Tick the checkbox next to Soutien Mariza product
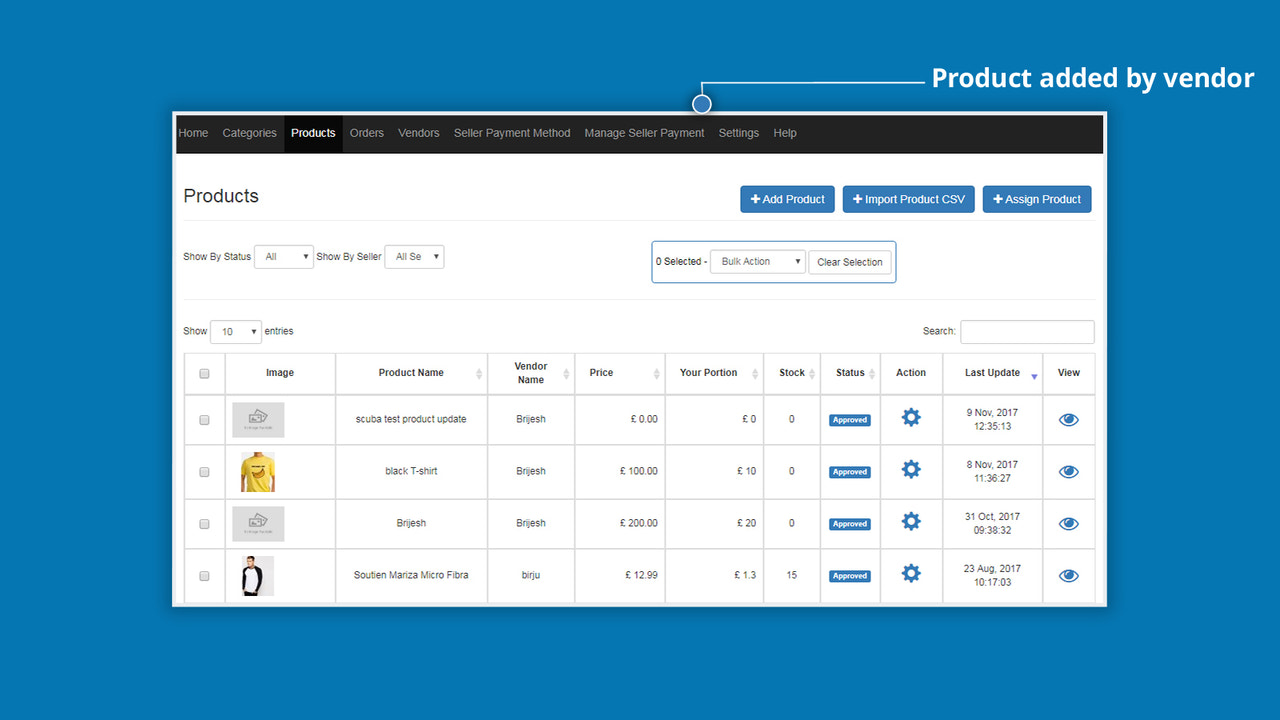 coord(204,575)
